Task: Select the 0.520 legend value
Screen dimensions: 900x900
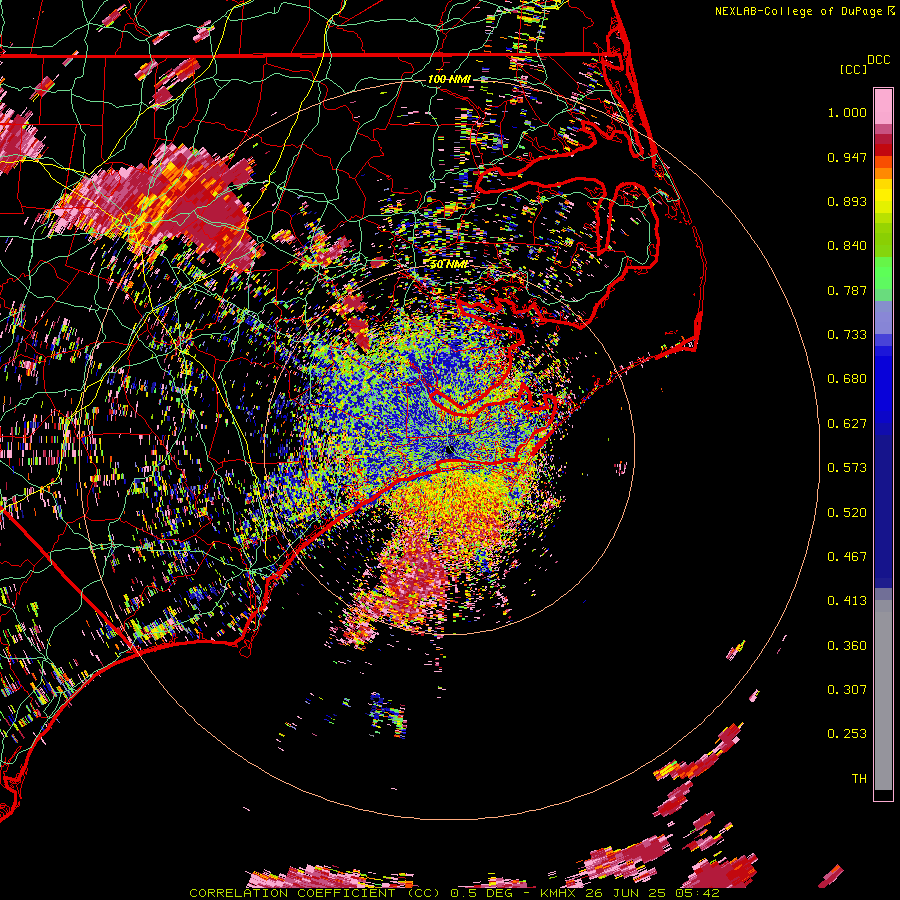Action: 847,513
